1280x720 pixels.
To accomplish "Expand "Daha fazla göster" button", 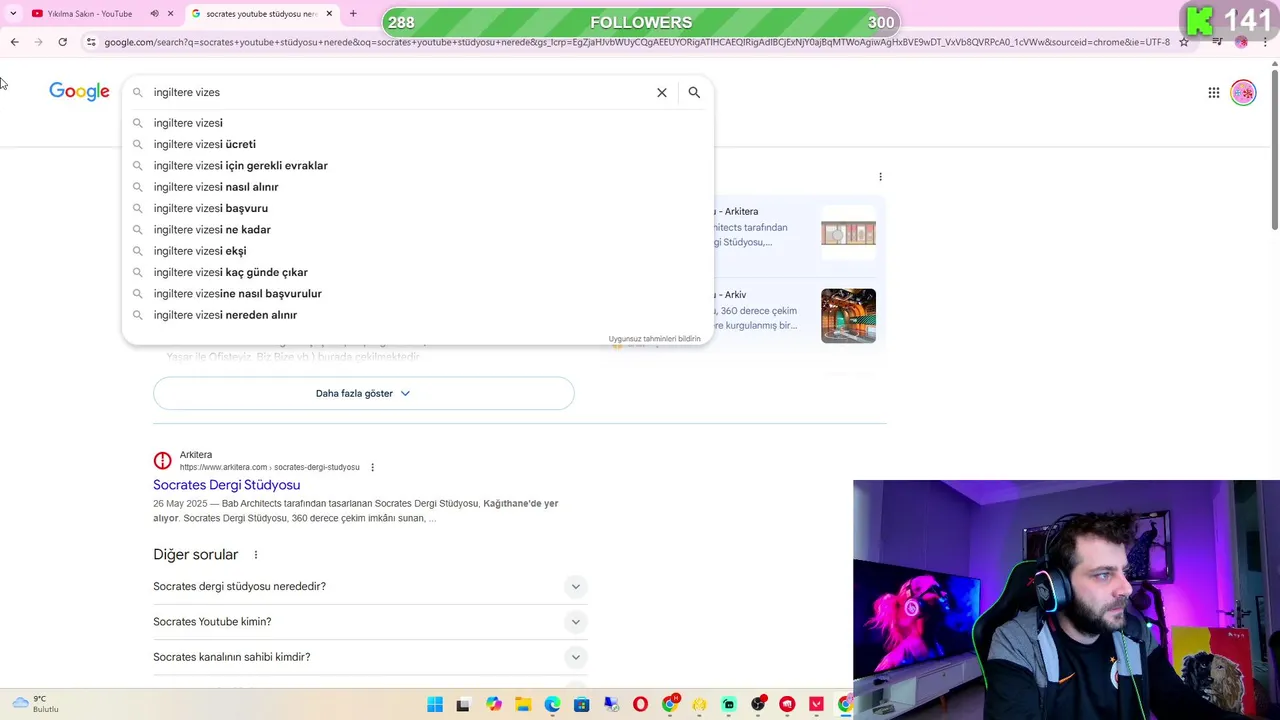I will [364, 393].
